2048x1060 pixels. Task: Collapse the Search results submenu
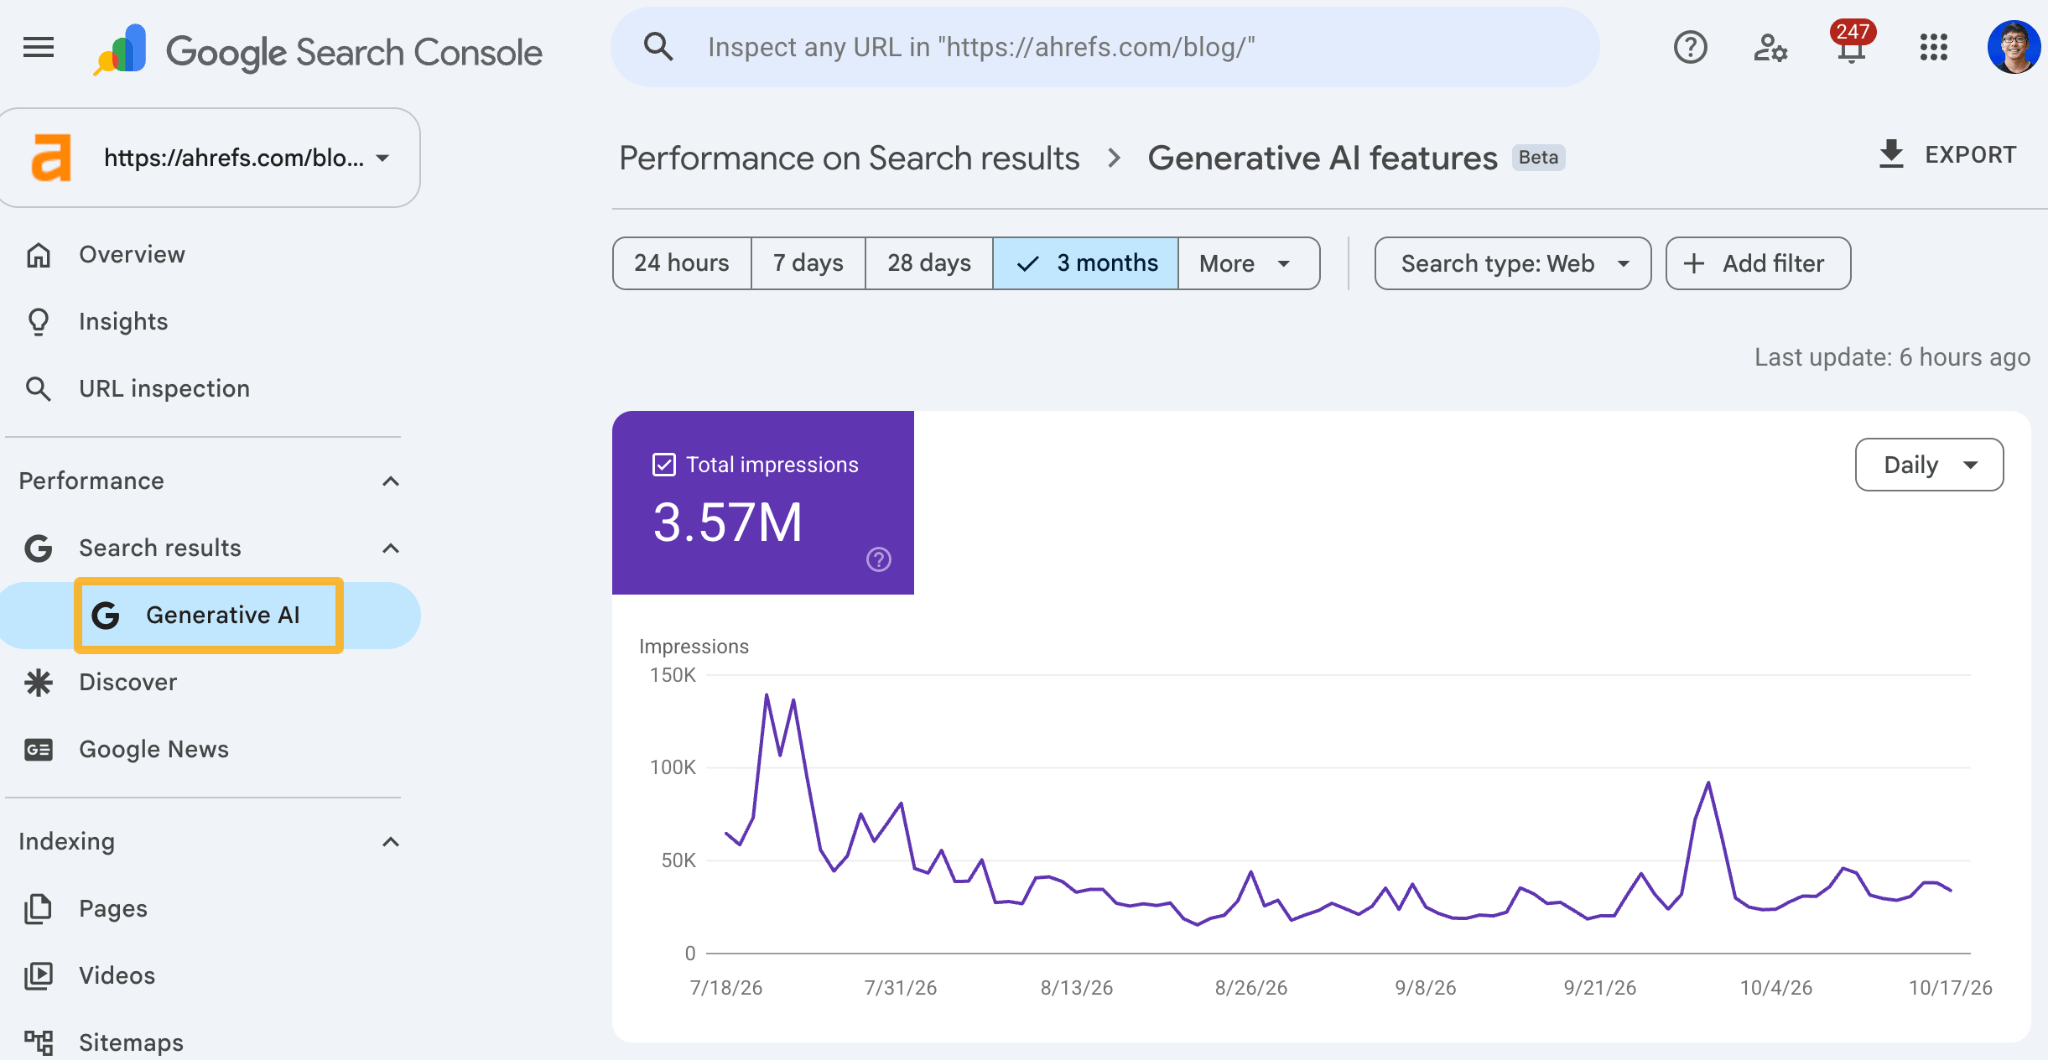pos(391,548)
